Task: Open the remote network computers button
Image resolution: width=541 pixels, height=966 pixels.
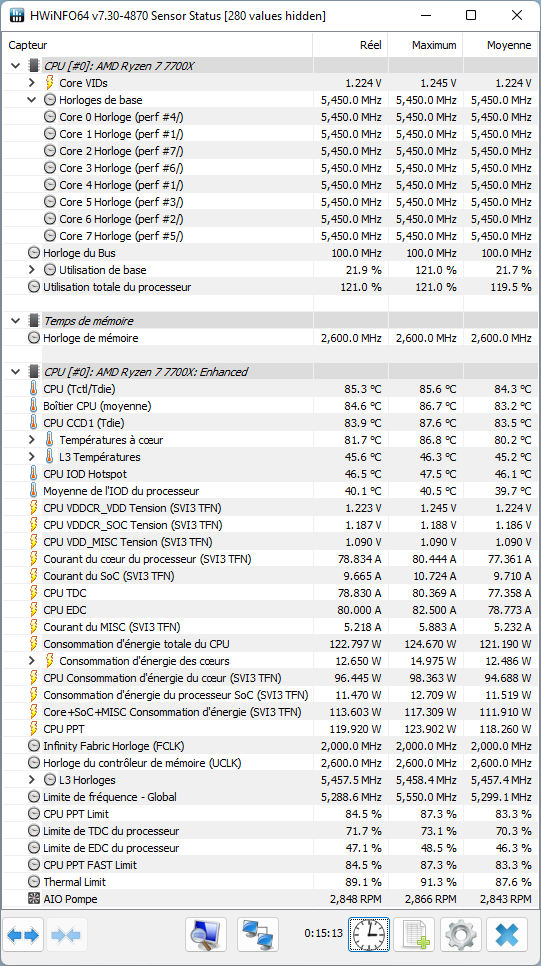Action: (258, 935)
